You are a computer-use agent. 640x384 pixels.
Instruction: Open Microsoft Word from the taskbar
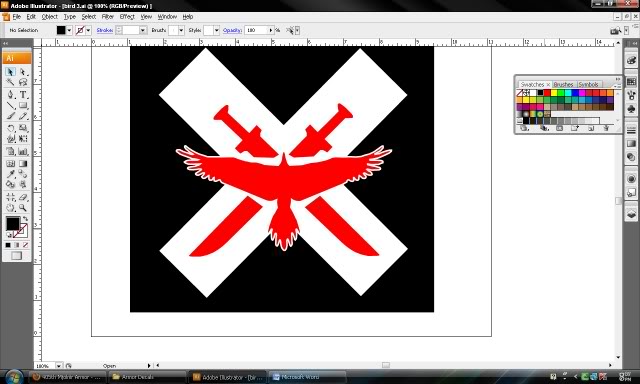point(307,377)
